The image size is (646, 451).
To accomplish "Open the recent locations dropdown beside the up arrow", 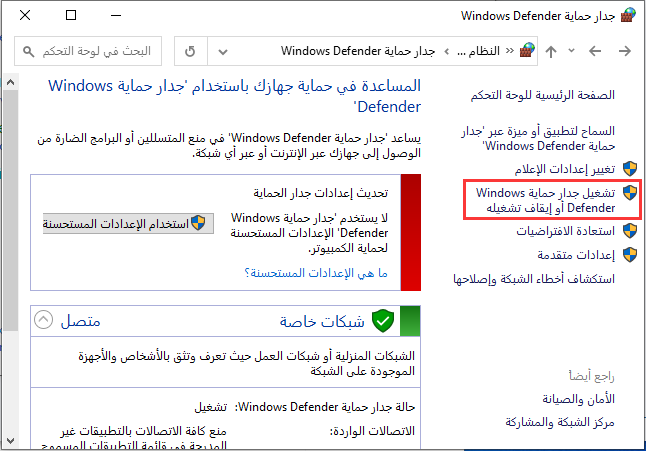I will (x=571, y=51).
